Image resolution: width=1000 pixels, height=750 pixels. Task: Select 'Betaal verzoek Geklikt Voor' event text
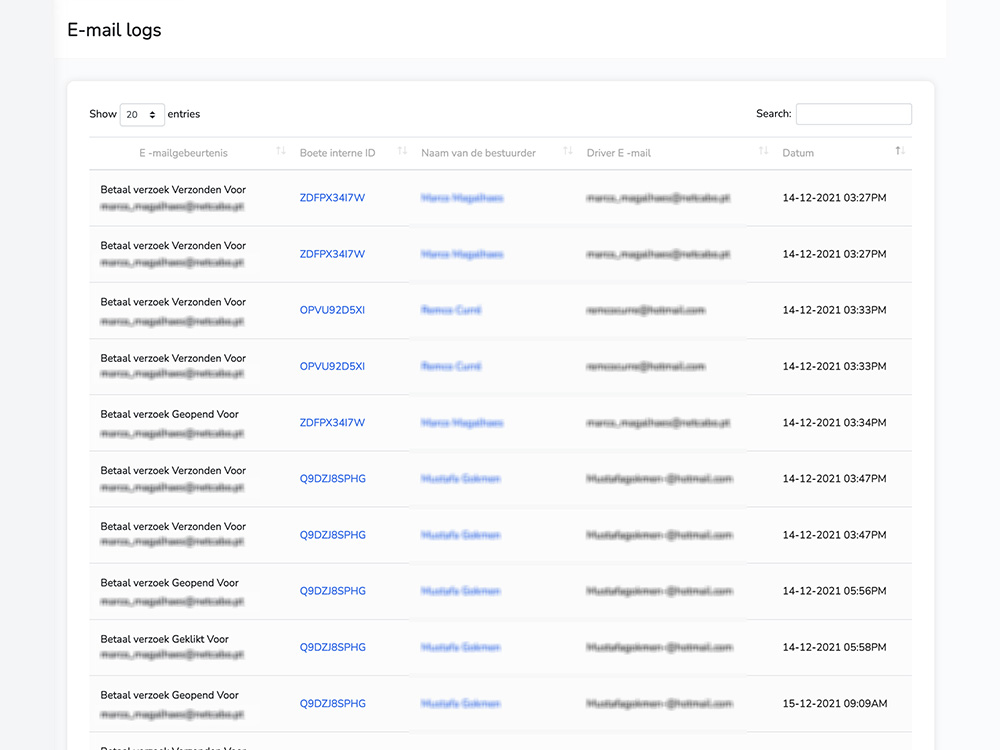click(165, 639)
